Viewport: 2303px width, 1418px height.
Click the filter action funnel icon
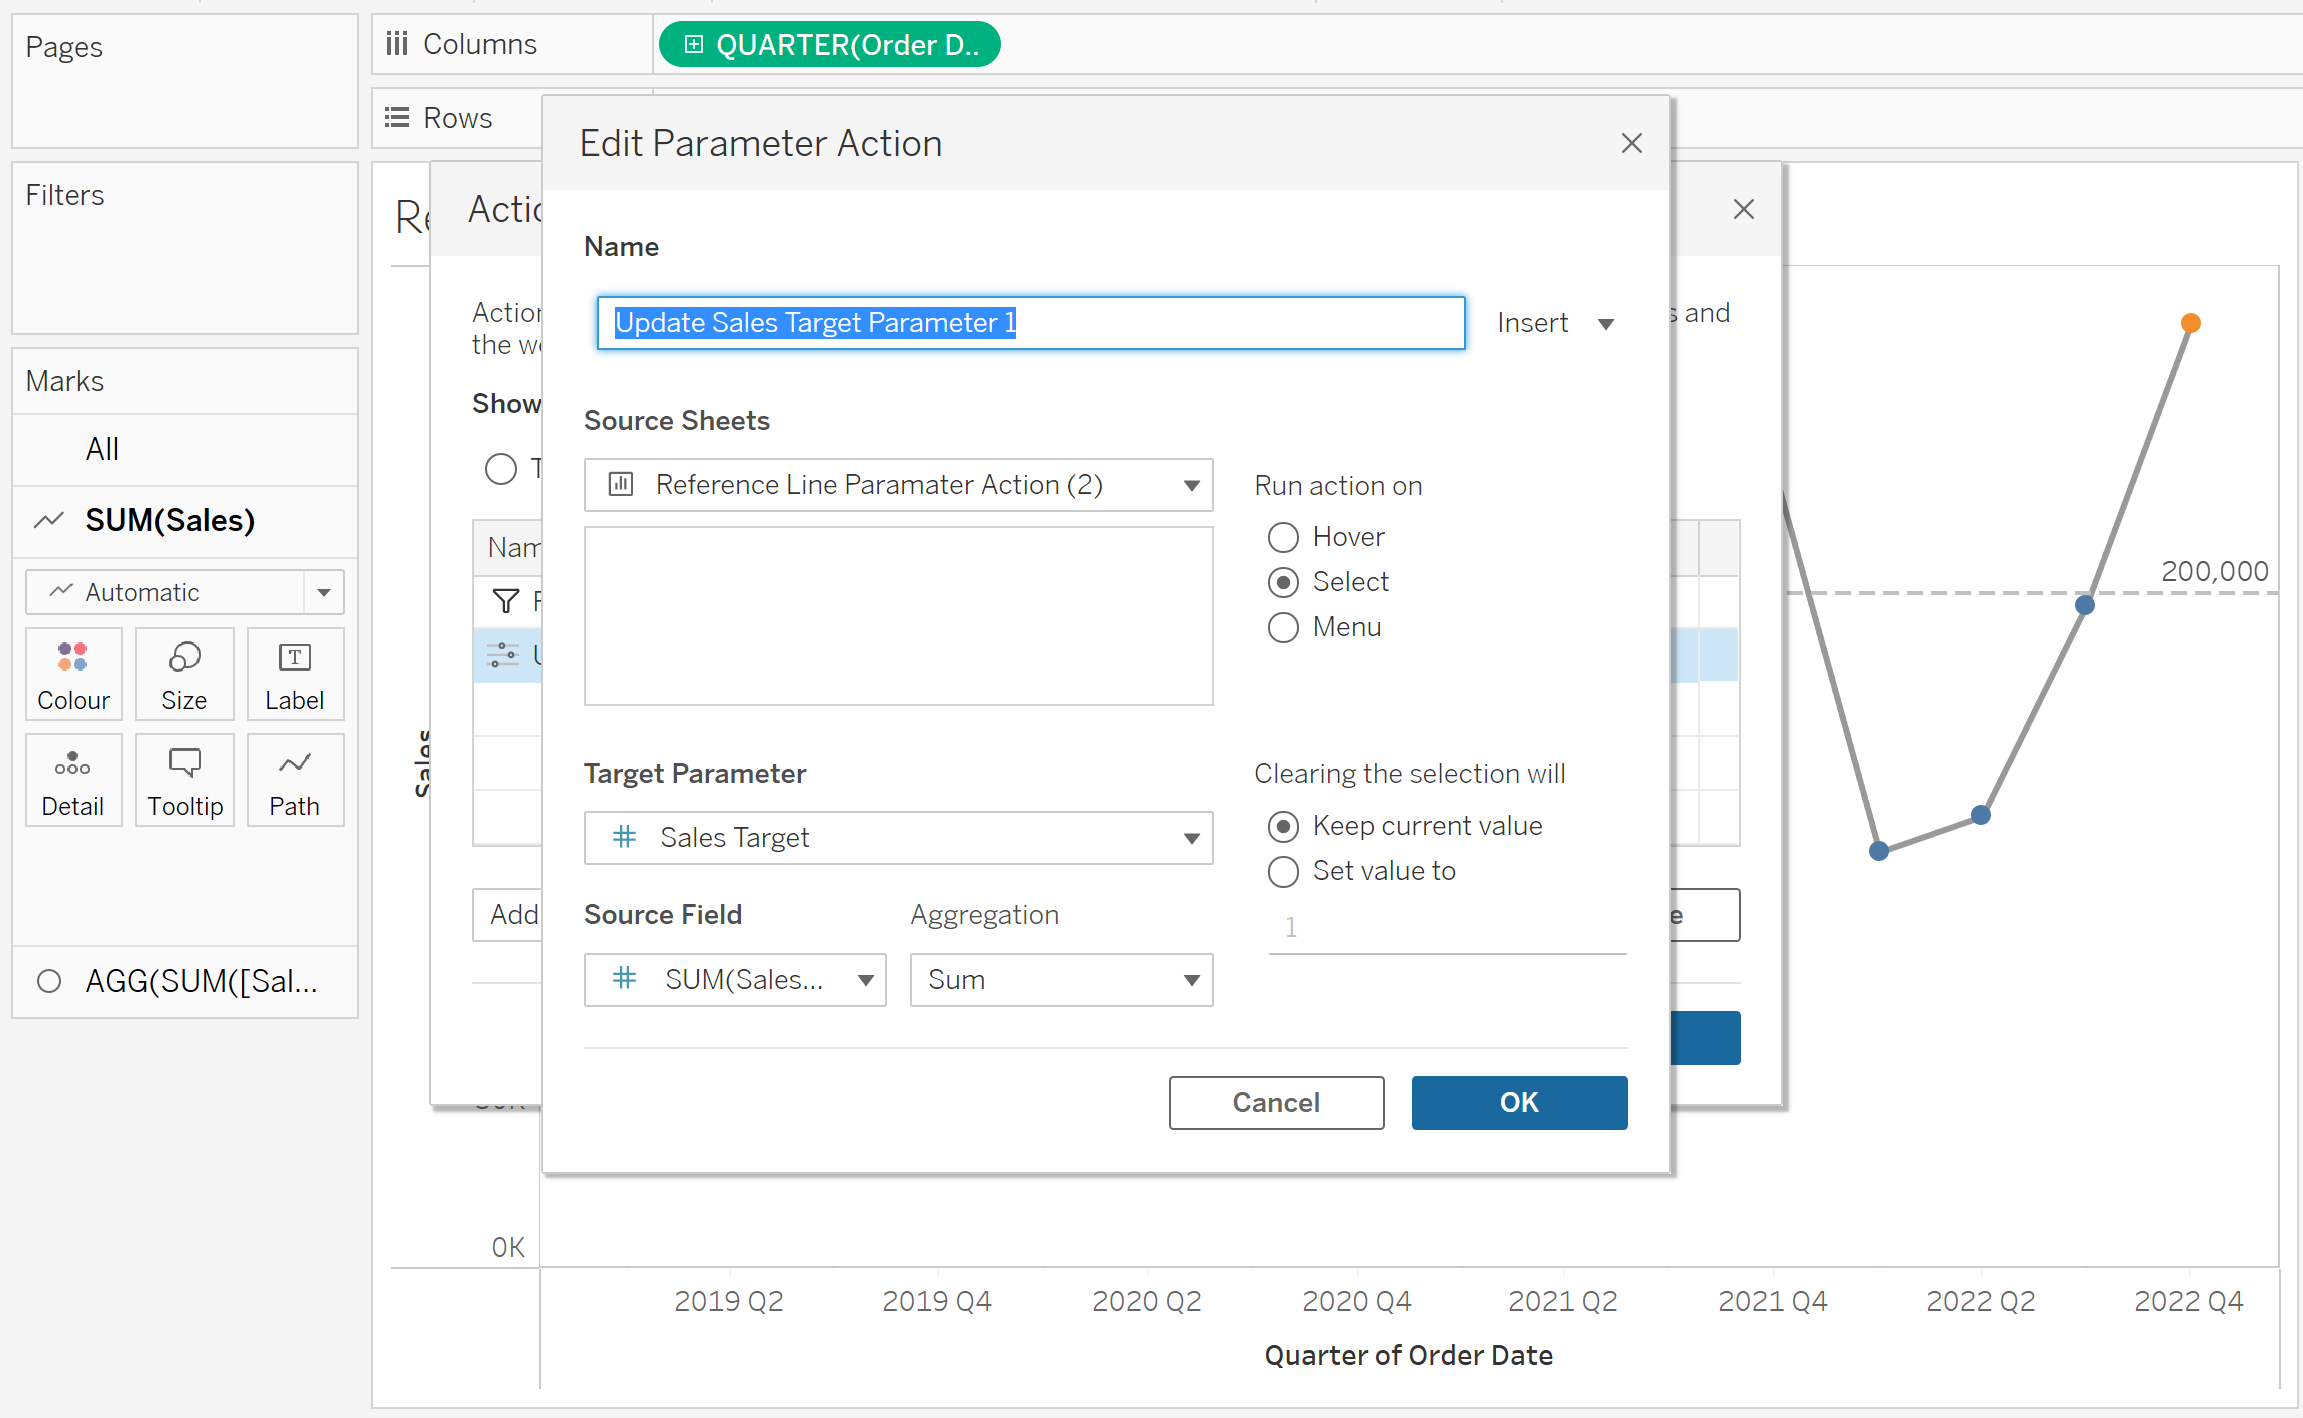click(506, 601)
